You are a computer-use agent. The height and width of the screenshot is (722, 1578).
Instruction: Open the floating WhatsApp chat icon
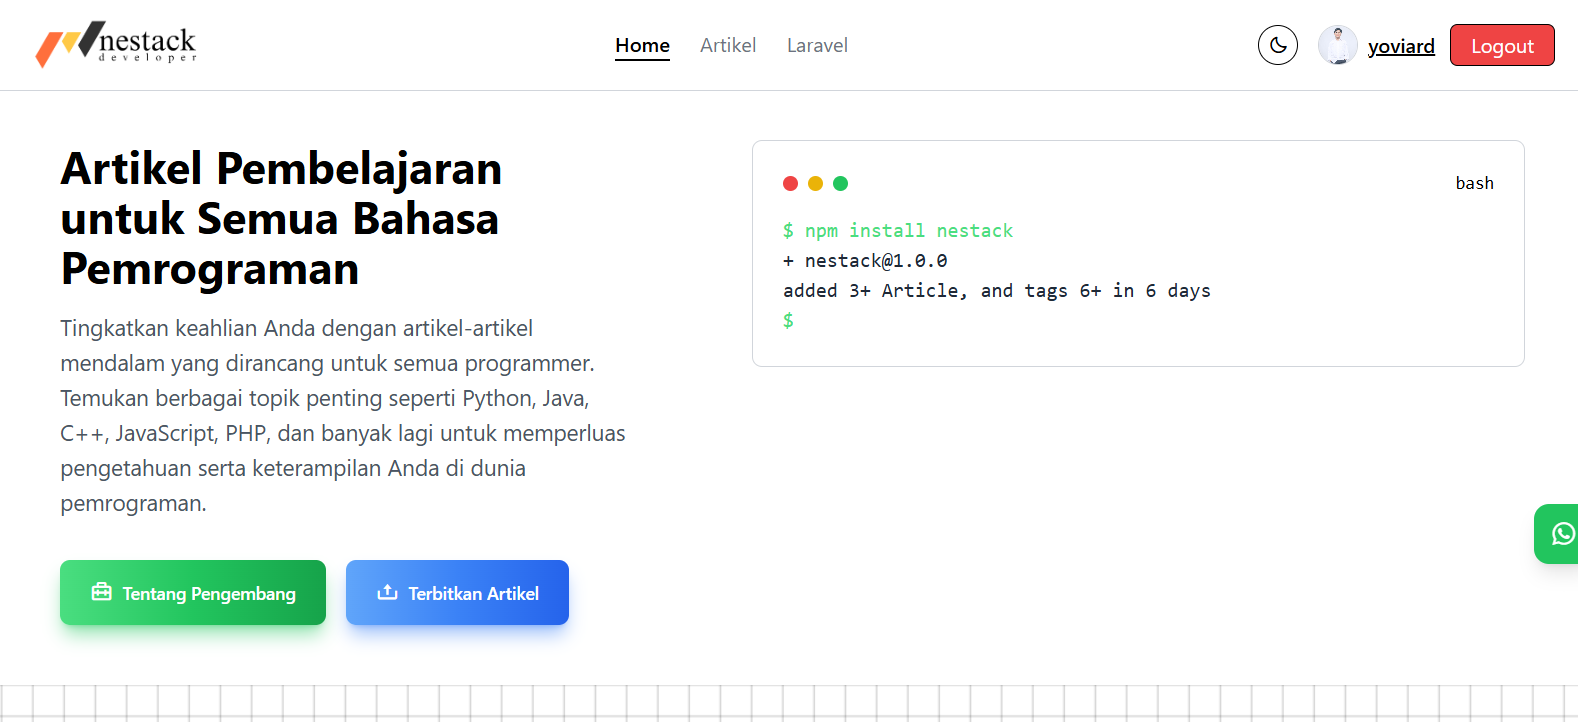click(x=1562, y=534)
